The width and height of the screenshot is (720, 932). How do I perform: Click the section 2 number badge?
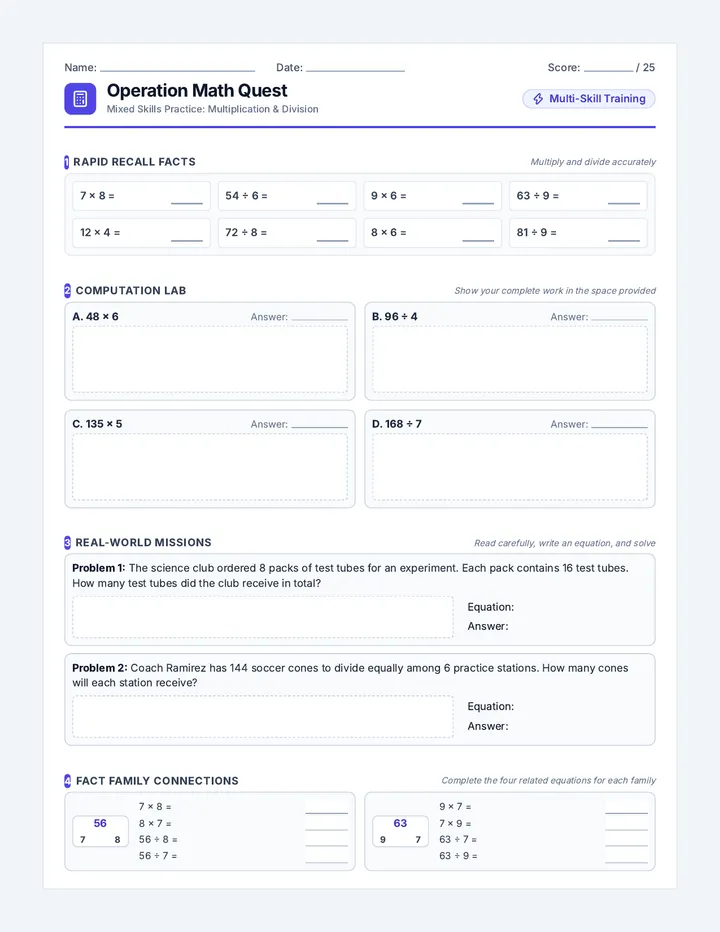67,291
